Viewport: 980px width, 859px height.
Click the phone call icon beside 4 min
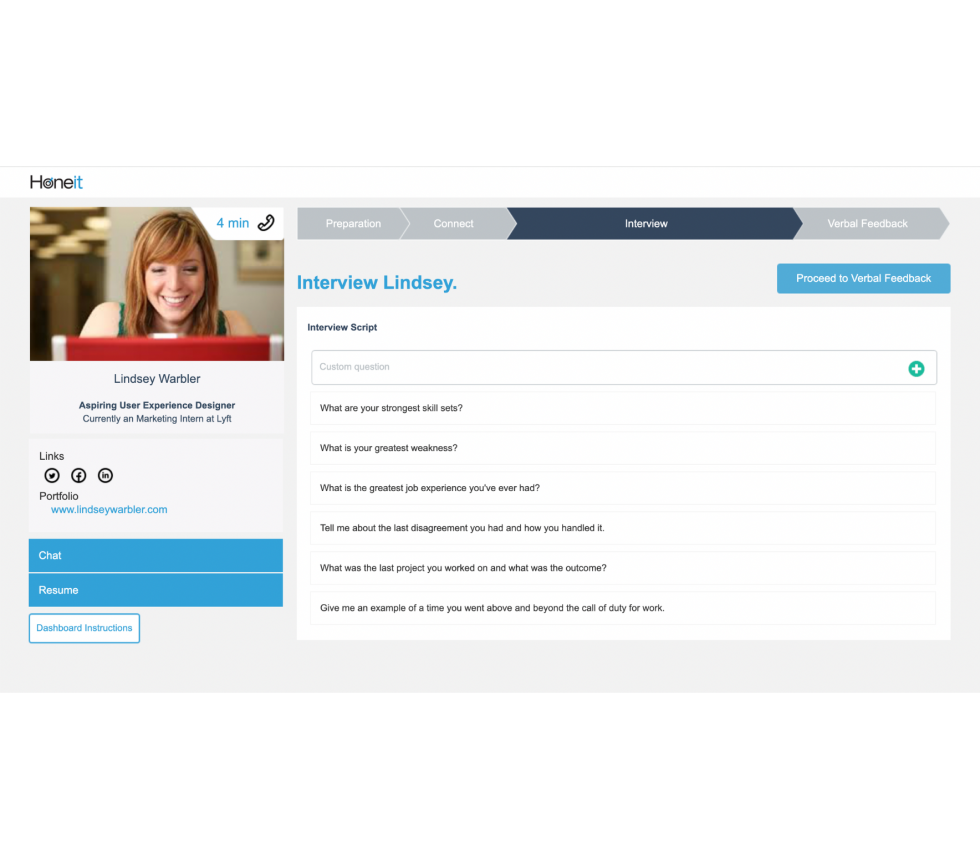(264, 223)
